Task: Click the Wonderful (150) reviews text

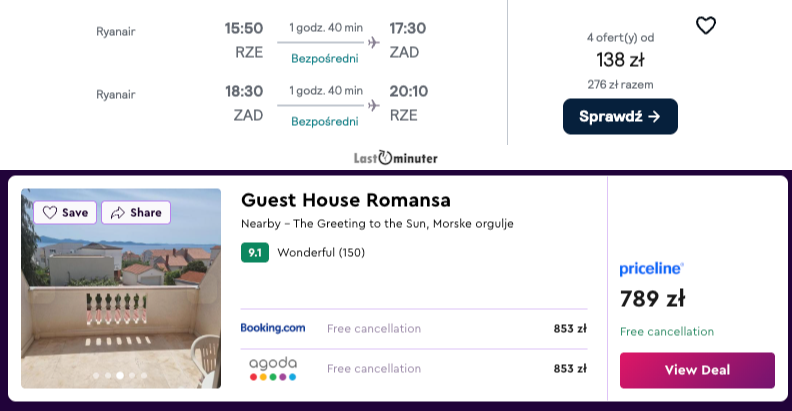Action: coord(321,252)
